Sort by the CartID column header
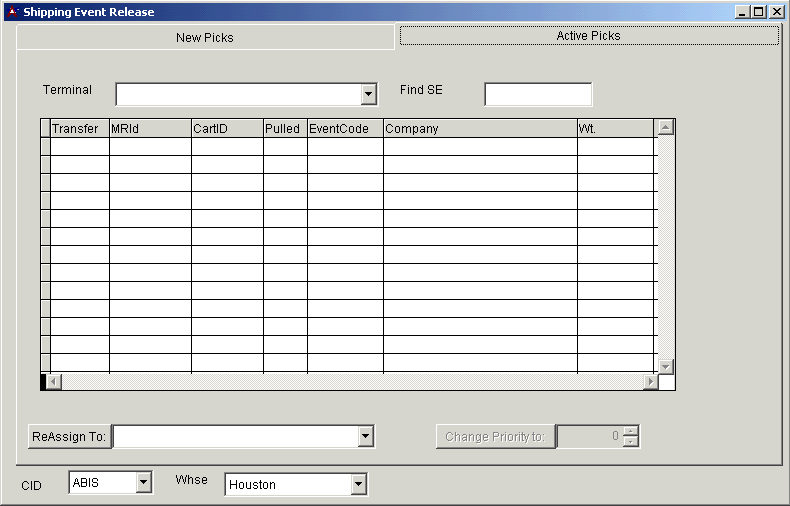Image resolution: width=790 pixels, height=506 pixels. 227,128
